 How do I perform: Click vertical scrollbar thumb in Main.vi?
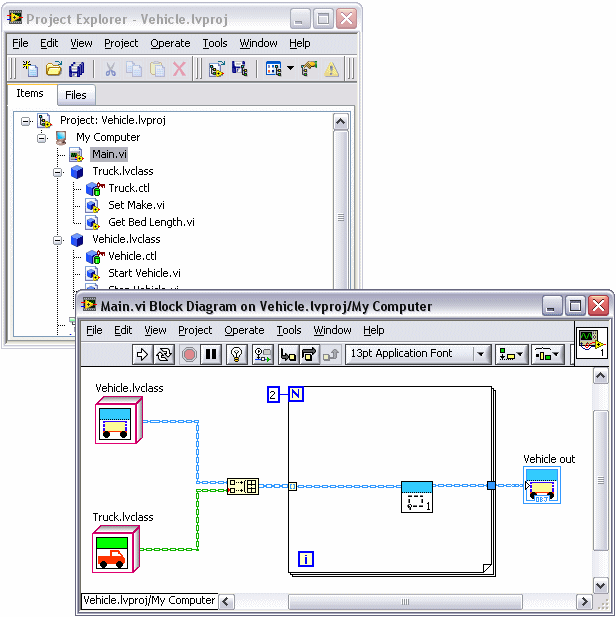[601, 480]
